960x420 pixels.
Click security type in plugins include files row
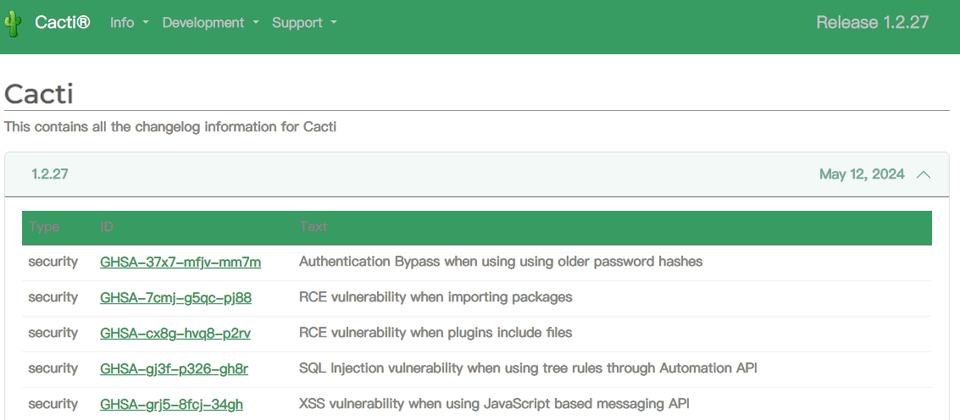53,333
